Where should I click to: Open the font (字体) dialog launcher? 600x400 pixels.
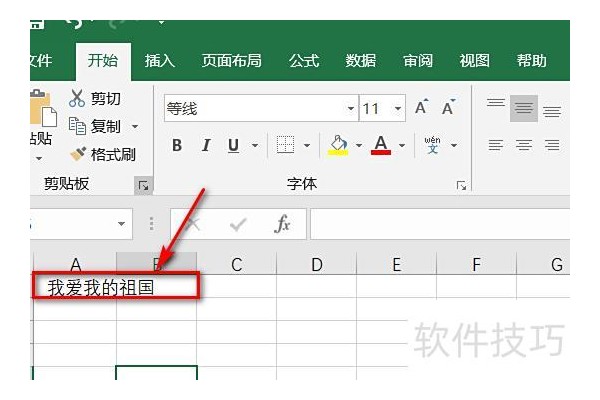click(461, 186)
